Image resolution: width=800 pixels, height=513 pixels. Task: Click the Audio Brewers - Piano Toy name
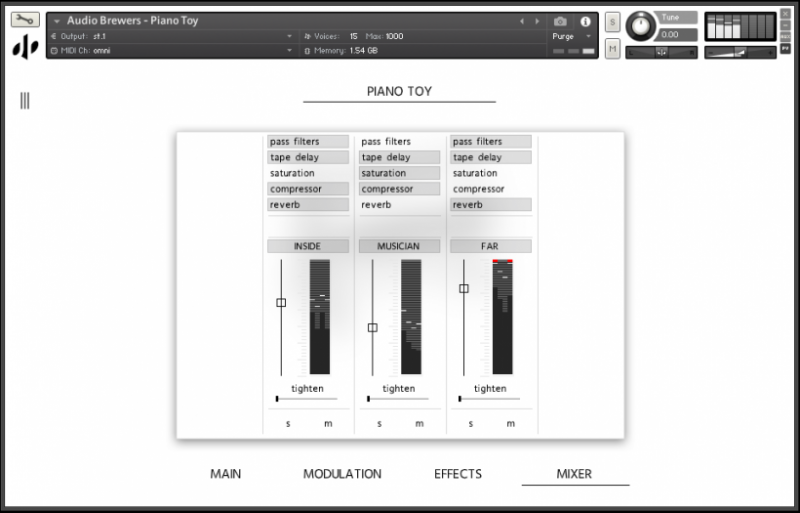(x=133, y=21)
